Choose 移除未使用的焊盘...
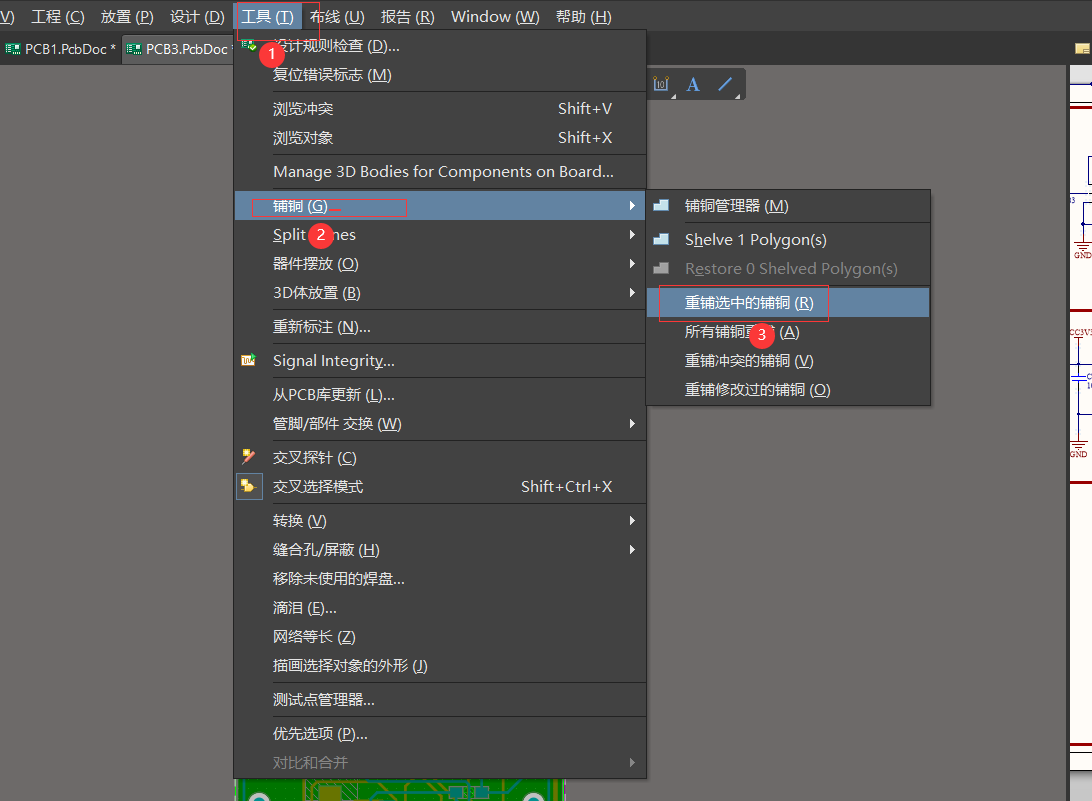This screenshot has height=801, width=1092. pyautogui.click(x=440, y=579)
